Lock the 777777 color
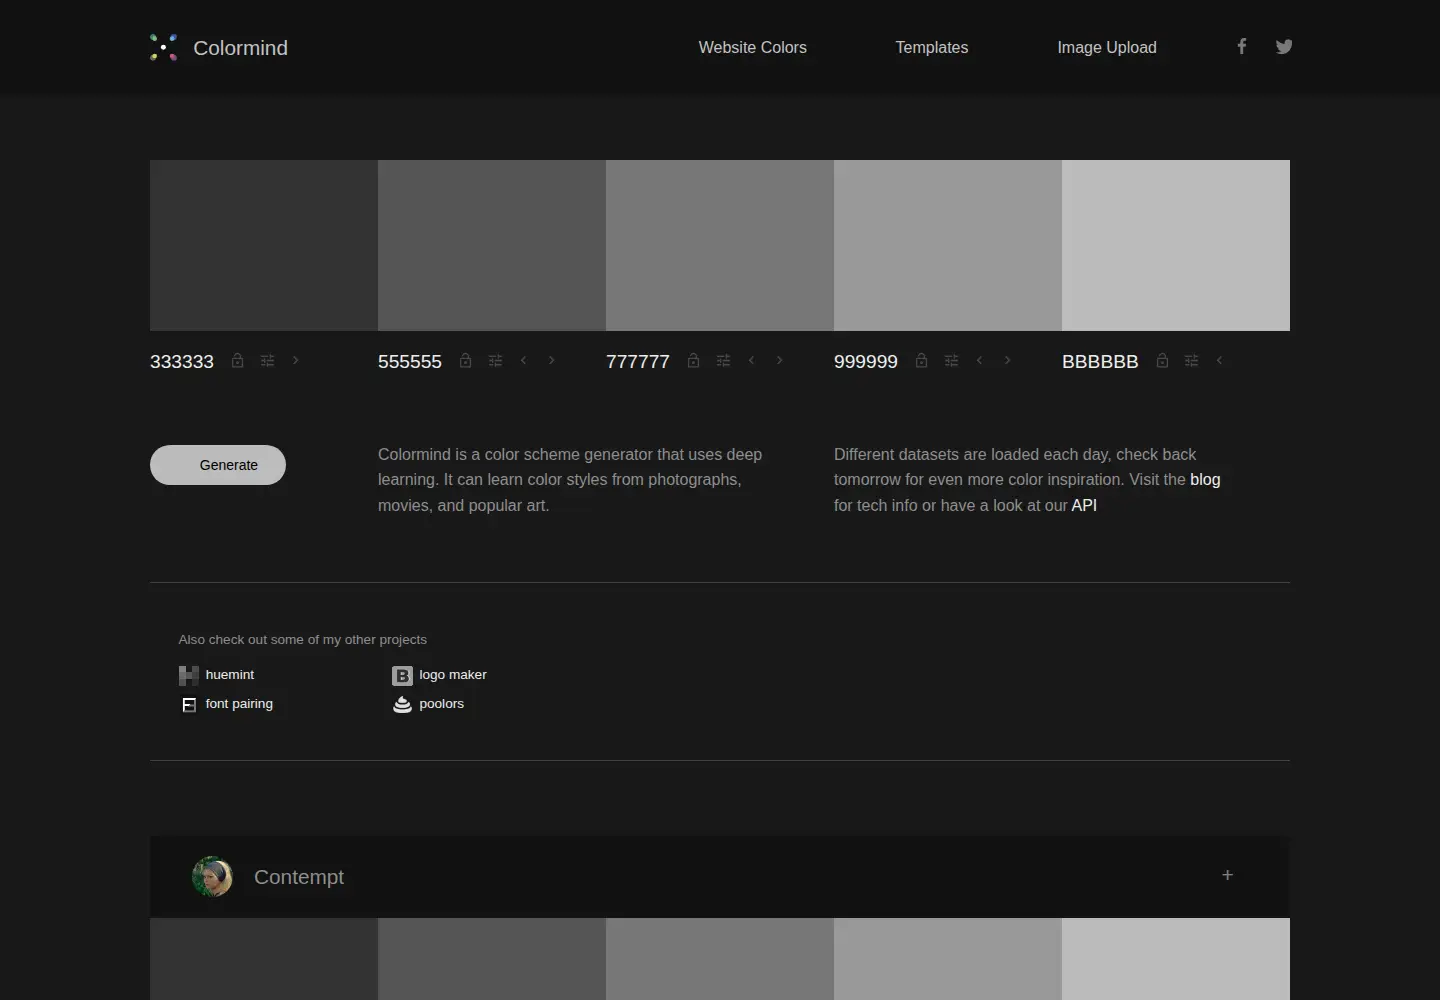The height and width of the screenshot is (1000, 1440). point(693,361)
